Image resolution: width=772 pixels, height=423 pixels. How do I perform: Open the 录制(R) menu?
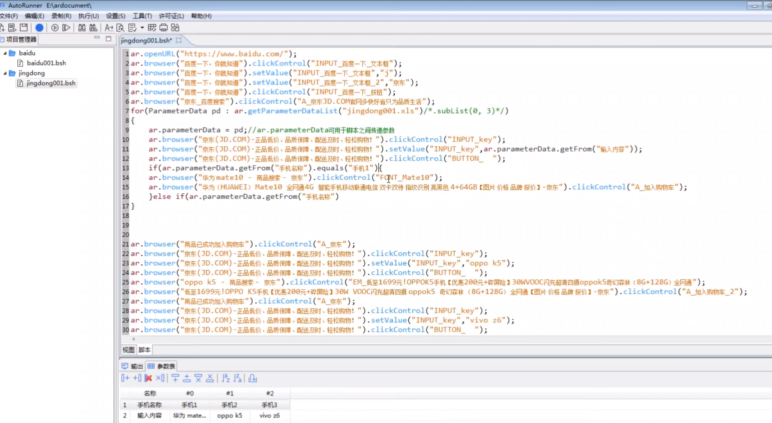pyautogui.click(x=60, y=16)
